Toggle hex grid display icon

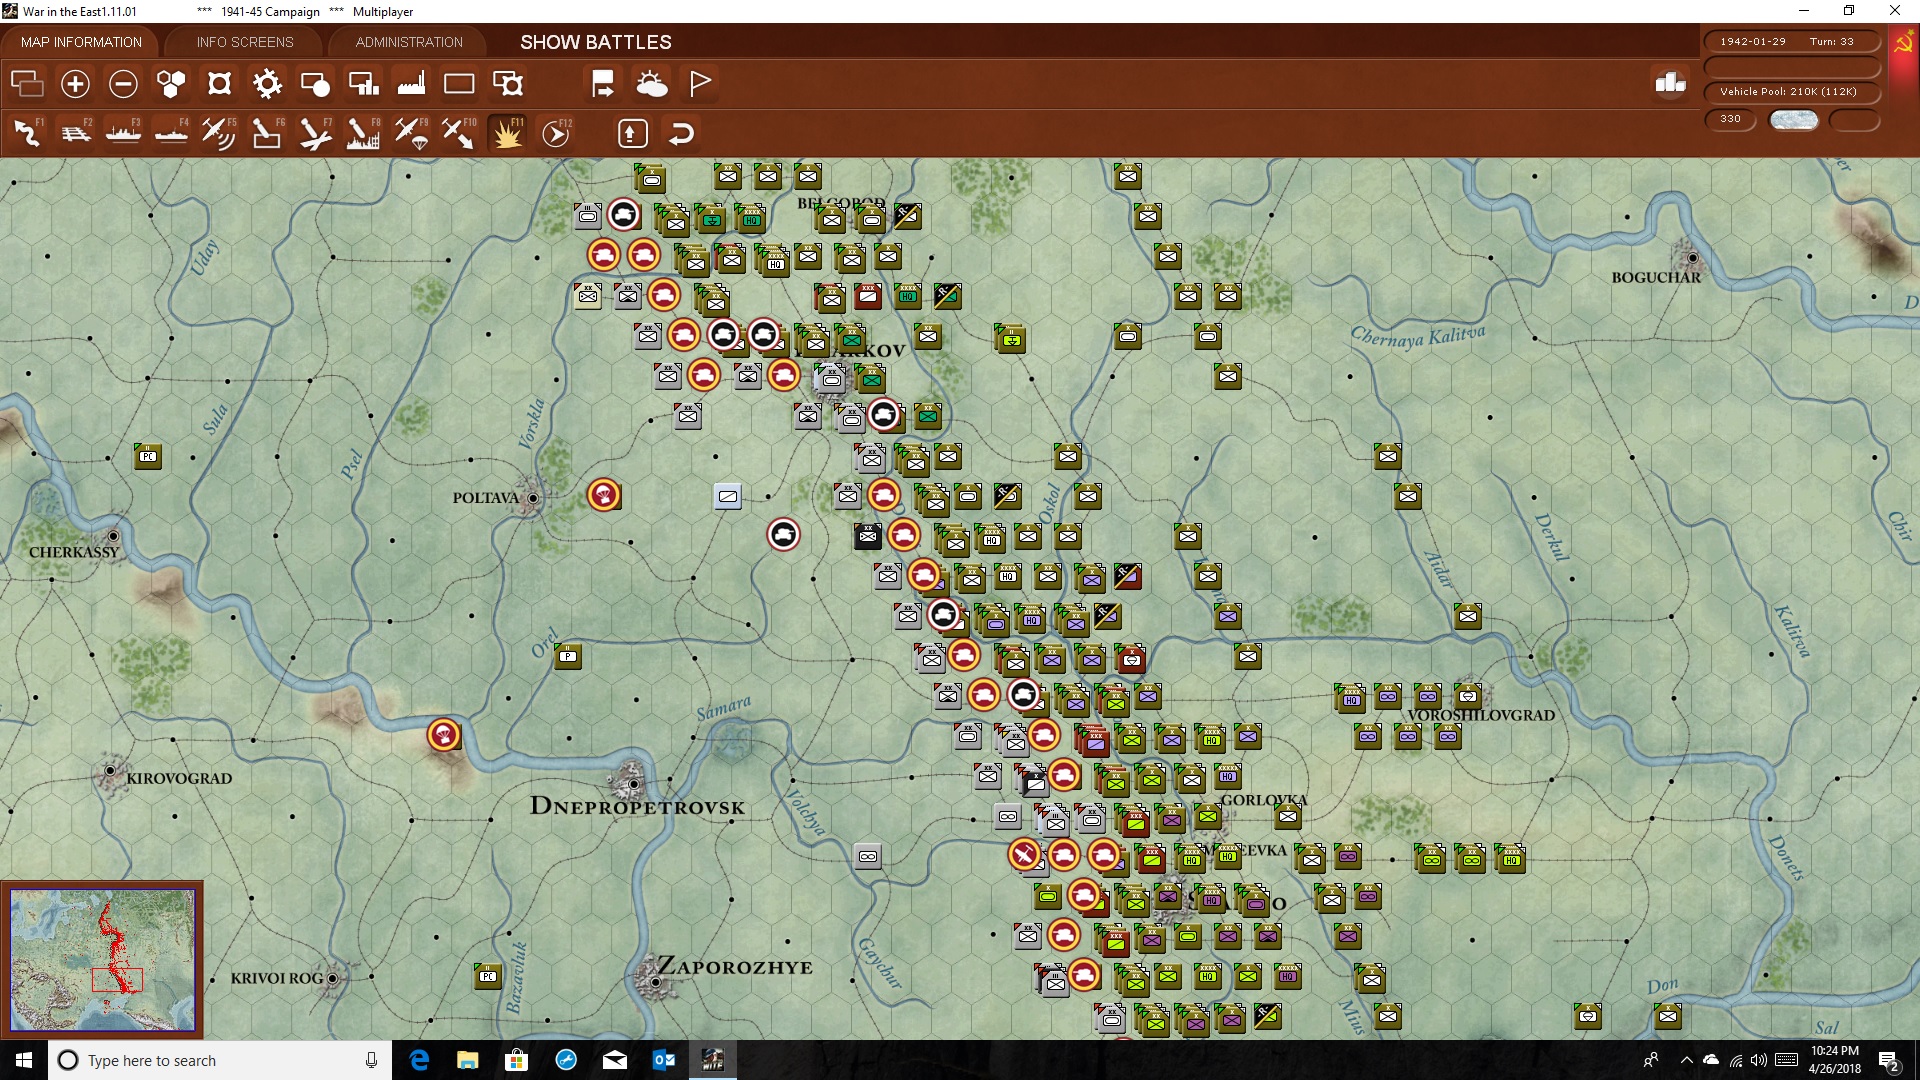(x=171, y=84)
